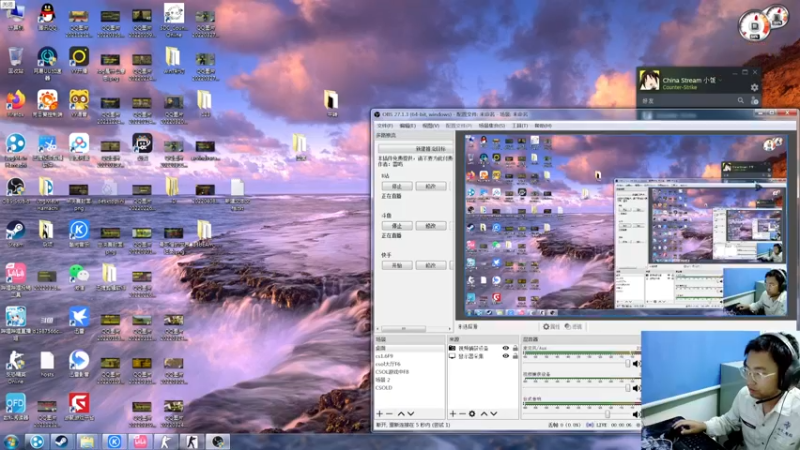
Task: Toggle lock on display capture source
Action: click(x=515, y=356)
